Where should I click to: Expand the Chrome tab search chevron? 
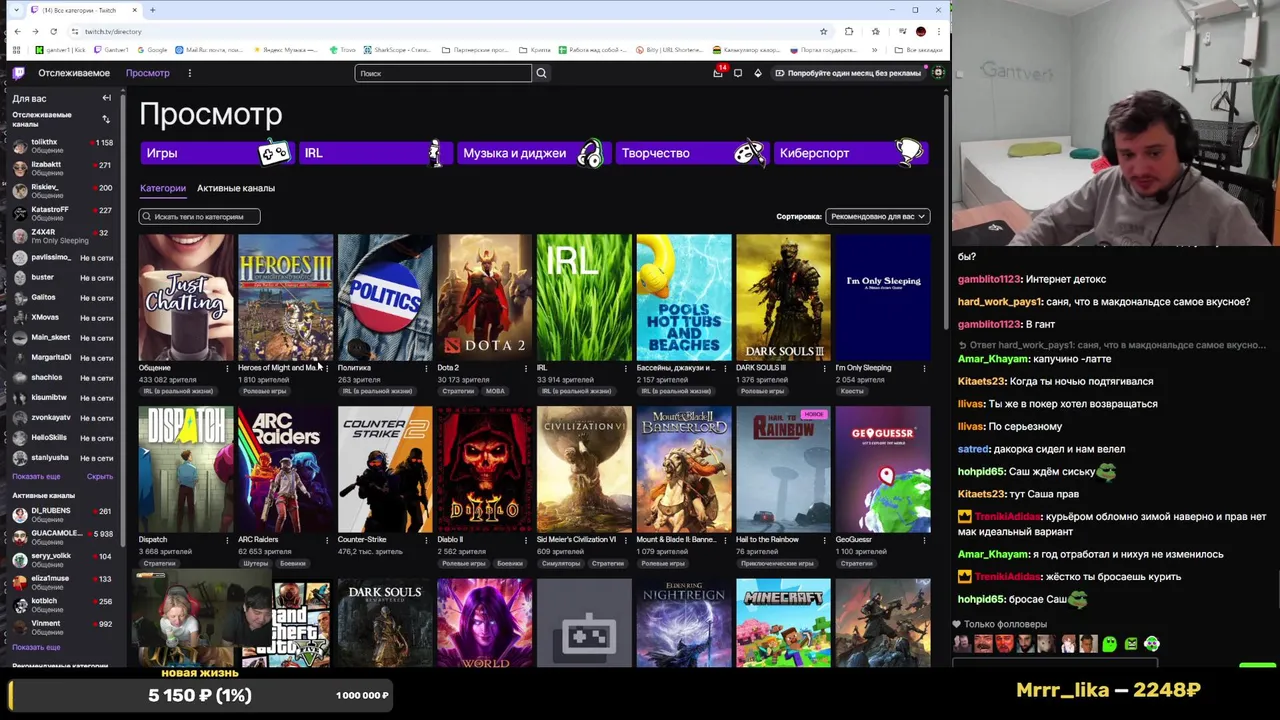point(17,10)
